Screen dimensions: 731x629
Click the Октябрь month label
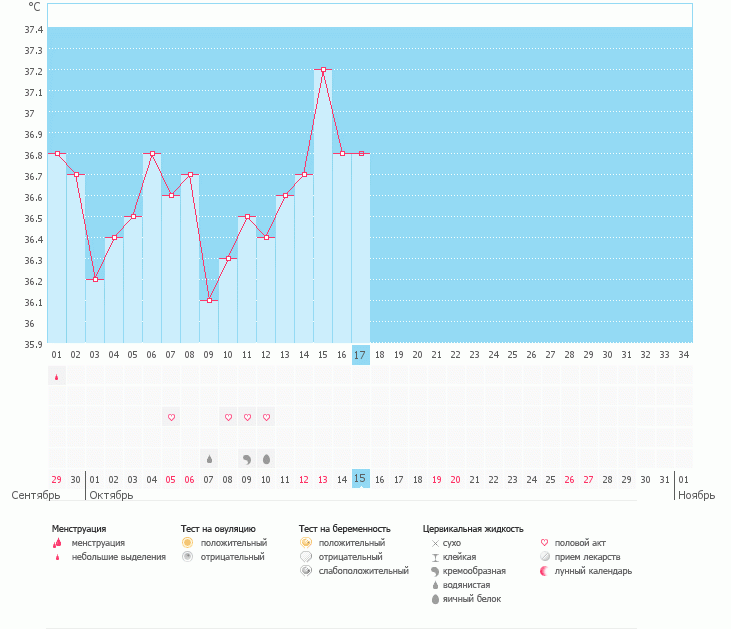point(110,495)
